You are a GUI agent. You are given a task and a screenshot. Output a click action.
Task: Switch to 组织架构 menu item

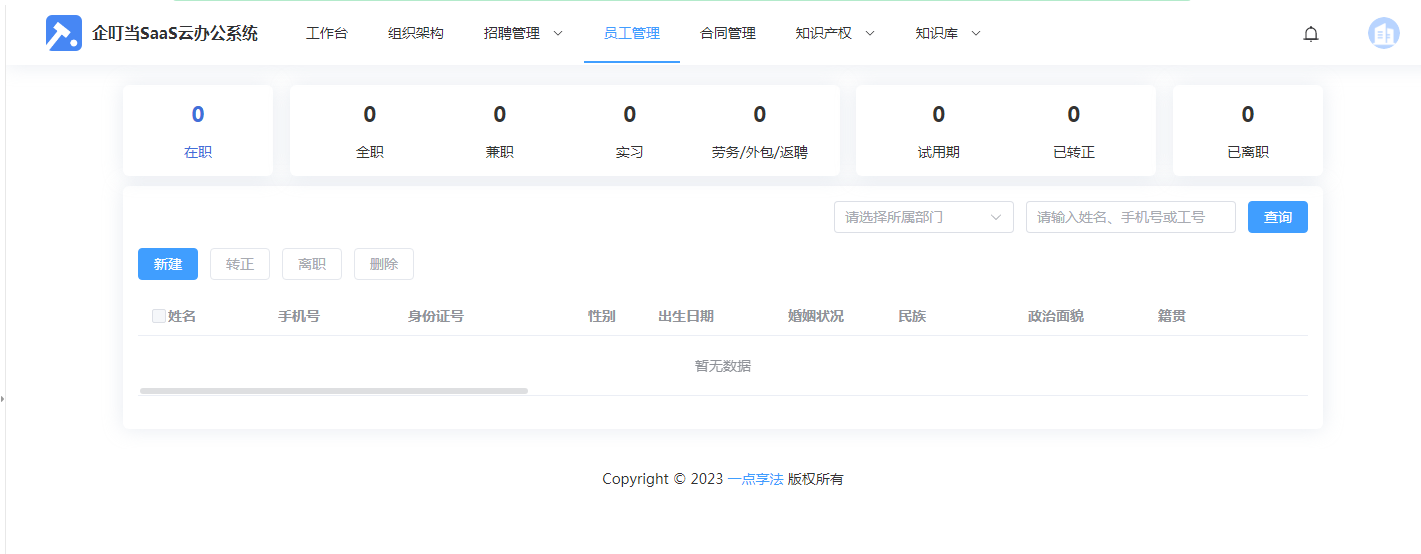416,33
